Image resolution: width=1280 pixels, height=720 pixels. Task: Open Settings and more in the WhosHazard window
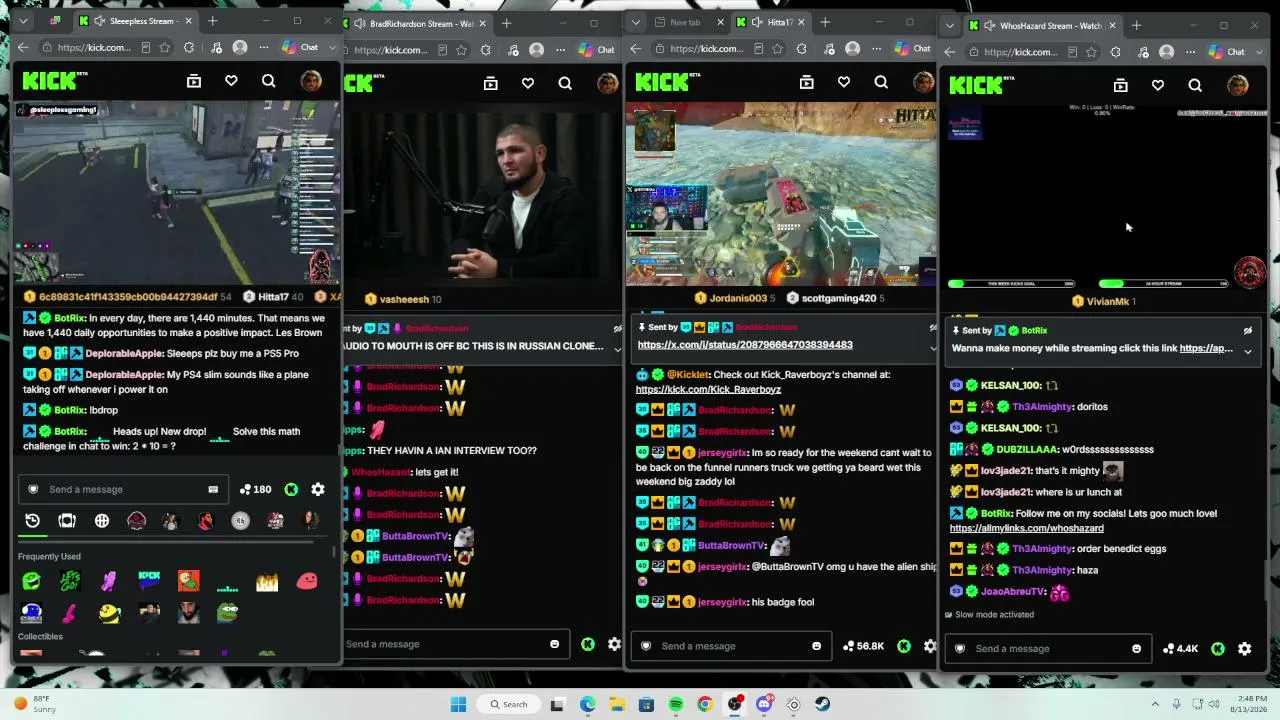pos(1192,52)
